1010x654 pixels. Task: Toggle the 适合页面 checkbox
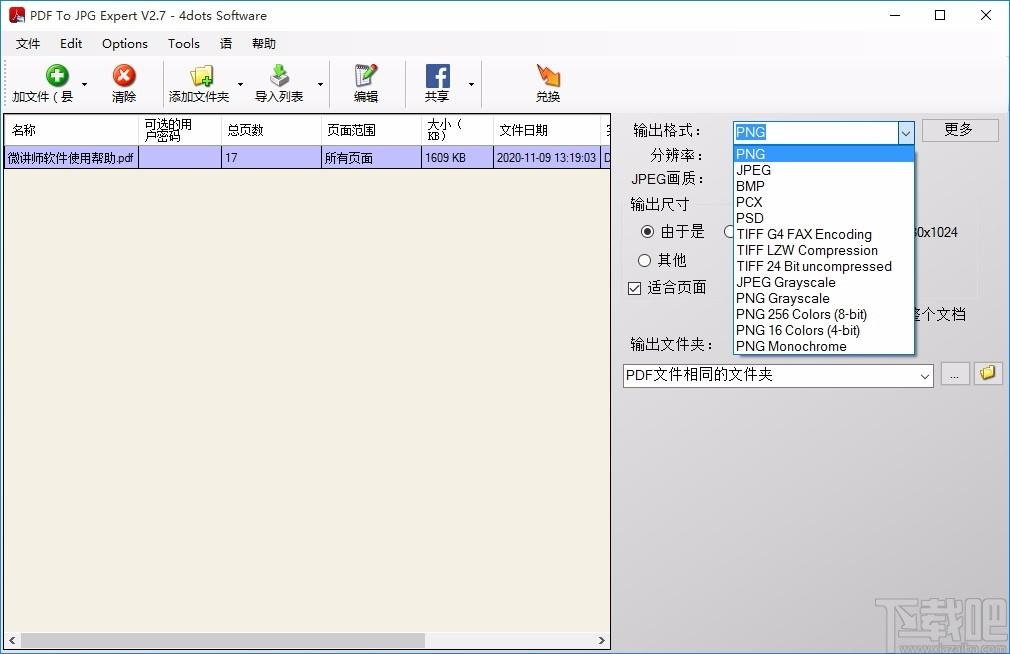coord(634,288)
